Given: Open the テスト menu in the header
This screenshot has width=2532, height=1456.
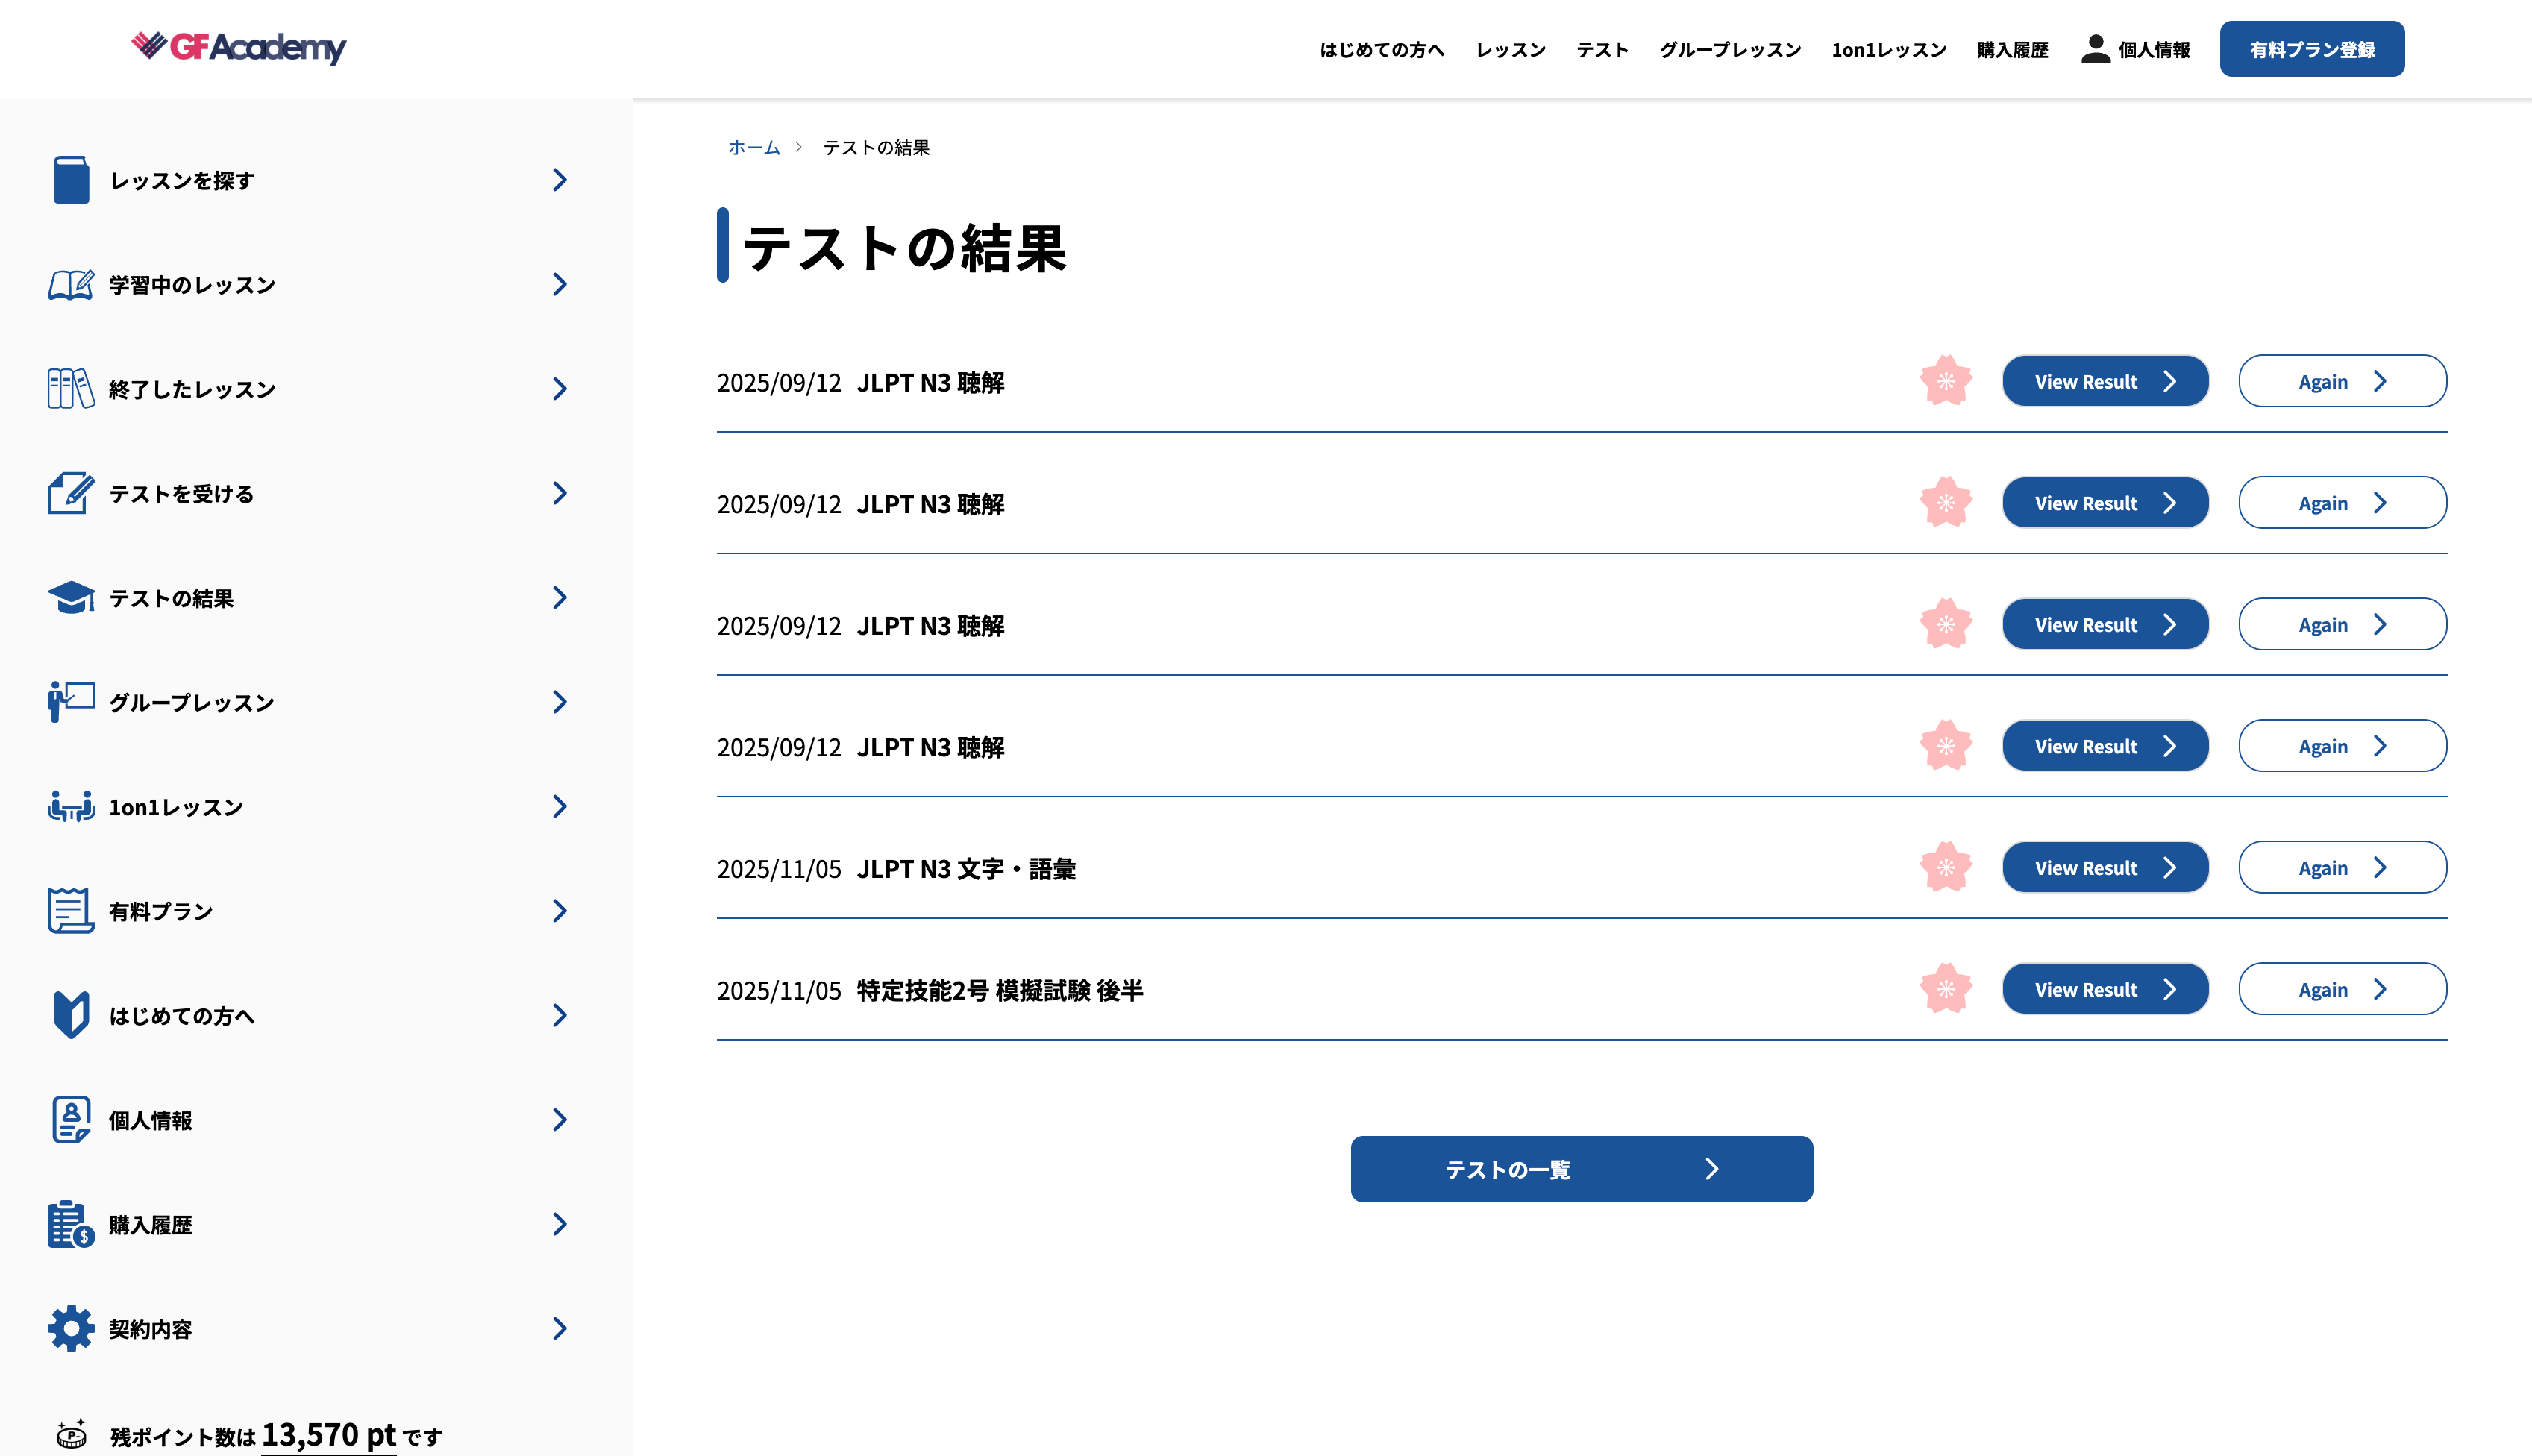Looking at the screenshot, I should (1601, 49).
